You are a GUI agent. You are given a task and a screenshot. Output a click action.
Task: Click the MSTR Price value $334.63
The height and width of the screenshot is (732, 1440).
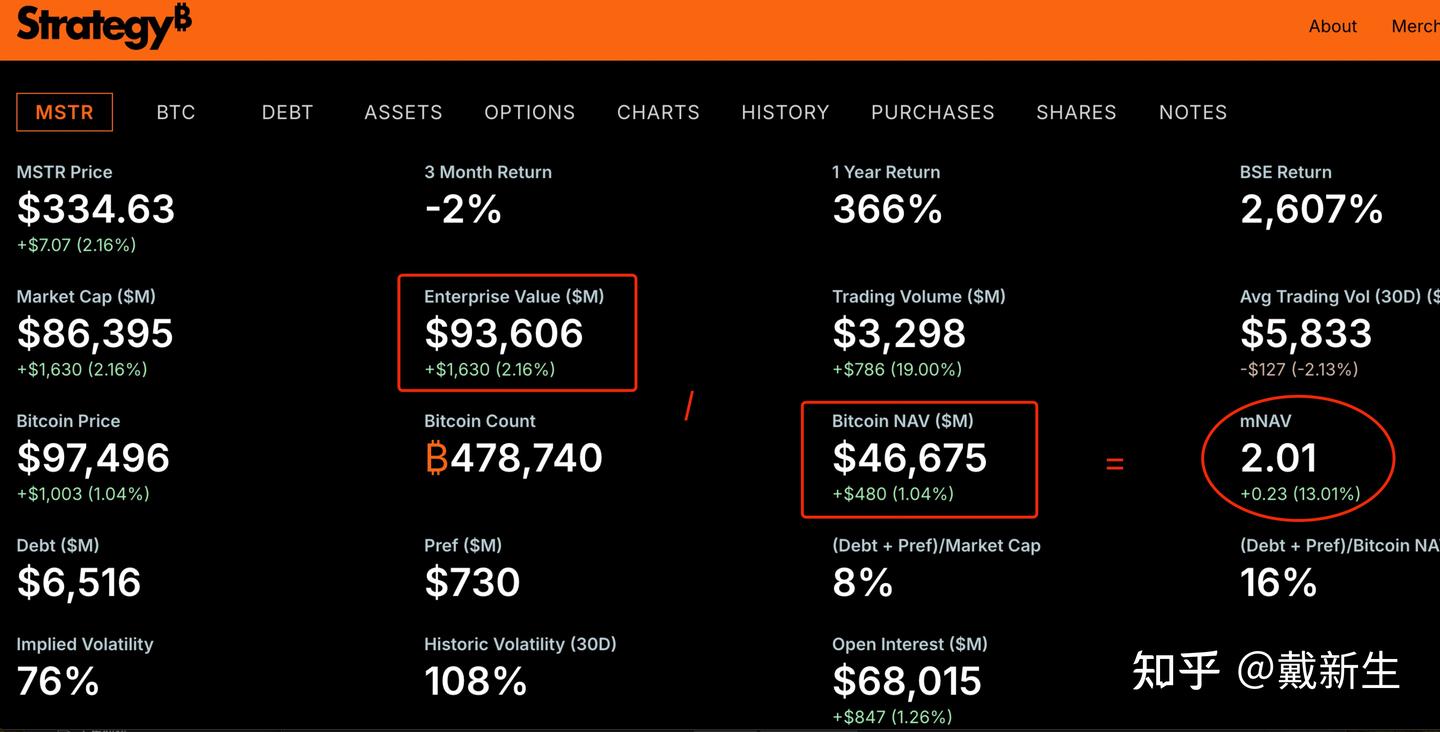96,209
